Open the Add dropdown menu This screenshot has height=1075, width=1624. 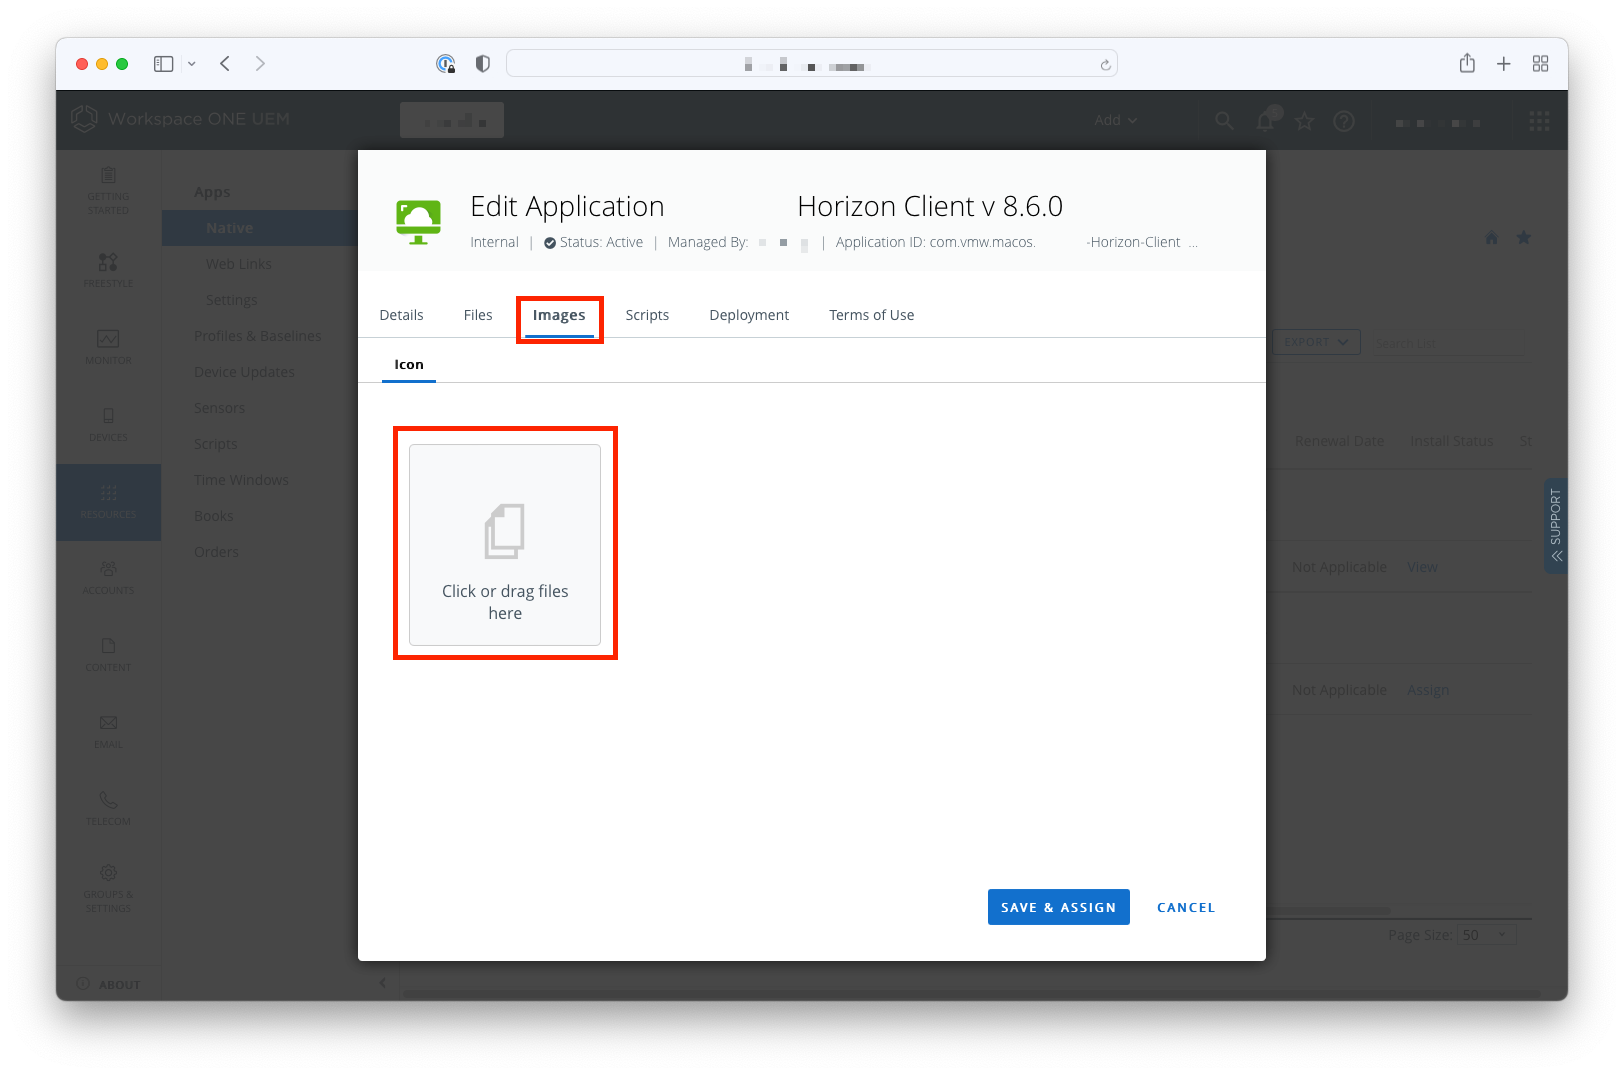click(x=1115, y=120)
